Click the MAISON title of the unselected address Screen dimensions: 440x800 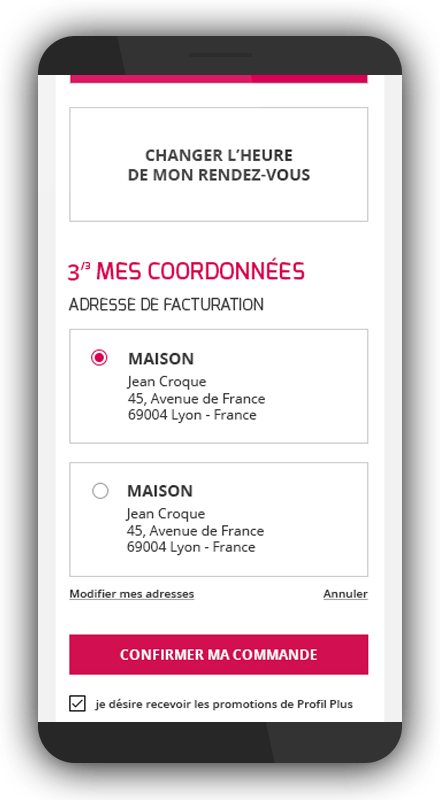[x=160, y=491]
